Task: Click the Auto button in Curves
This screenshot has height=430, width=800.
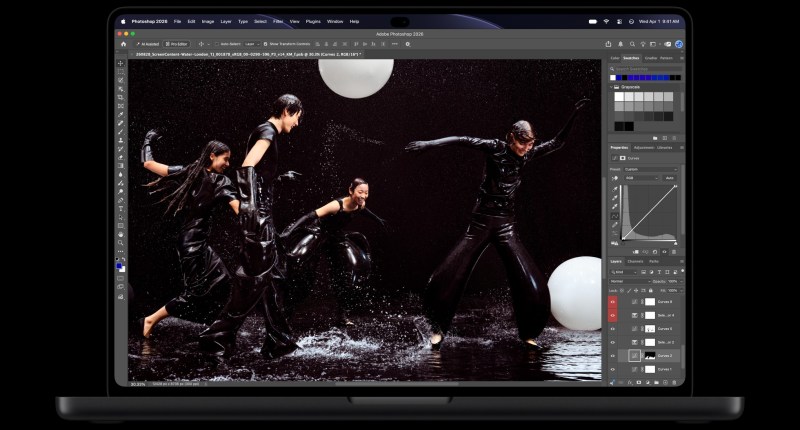Action: 670,178
